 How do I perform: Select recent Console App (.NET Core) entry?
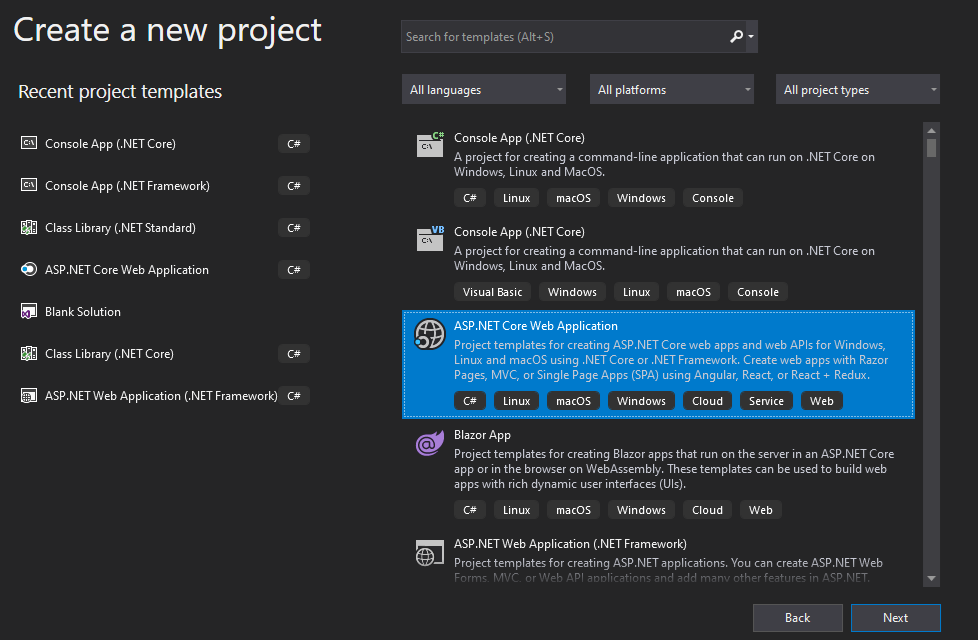165,143
